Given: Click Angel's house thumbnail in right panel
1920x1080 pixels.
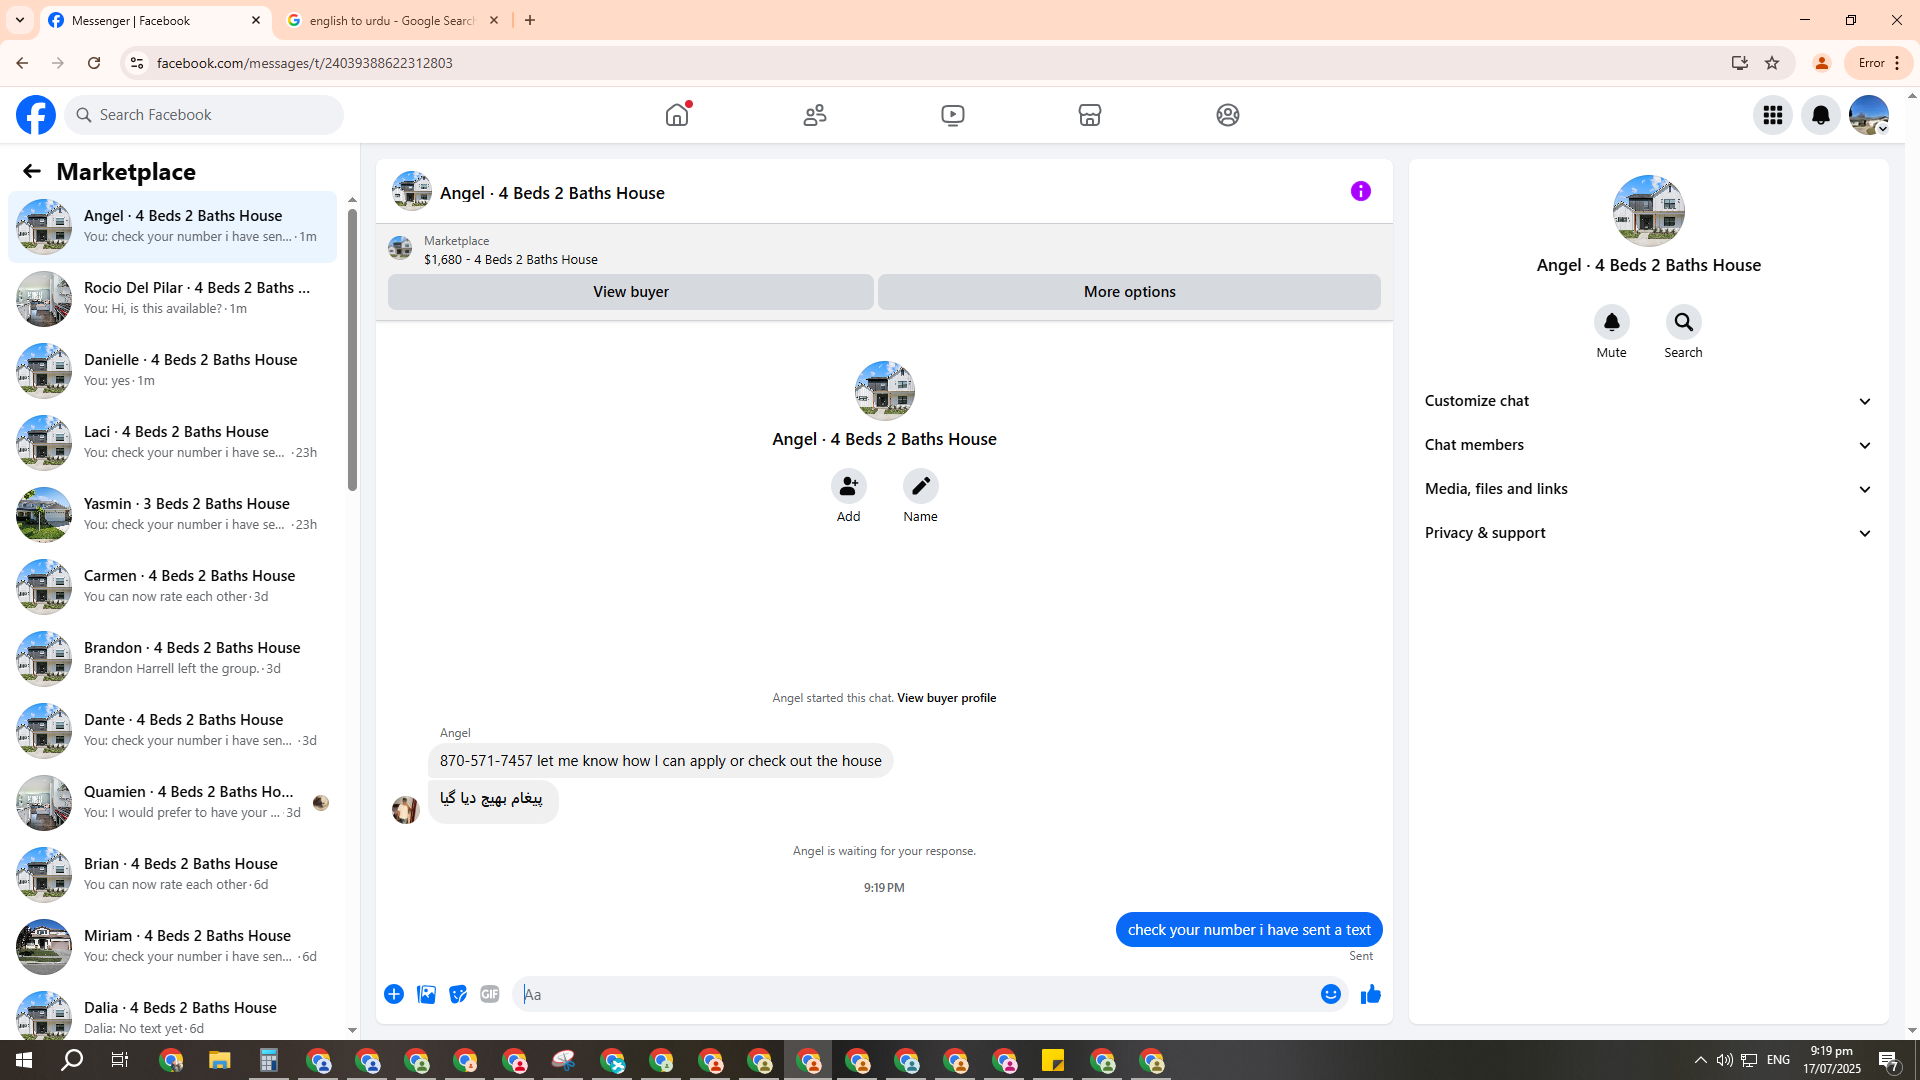Looking at the screenshot, I should click(x=1649, y=211).
